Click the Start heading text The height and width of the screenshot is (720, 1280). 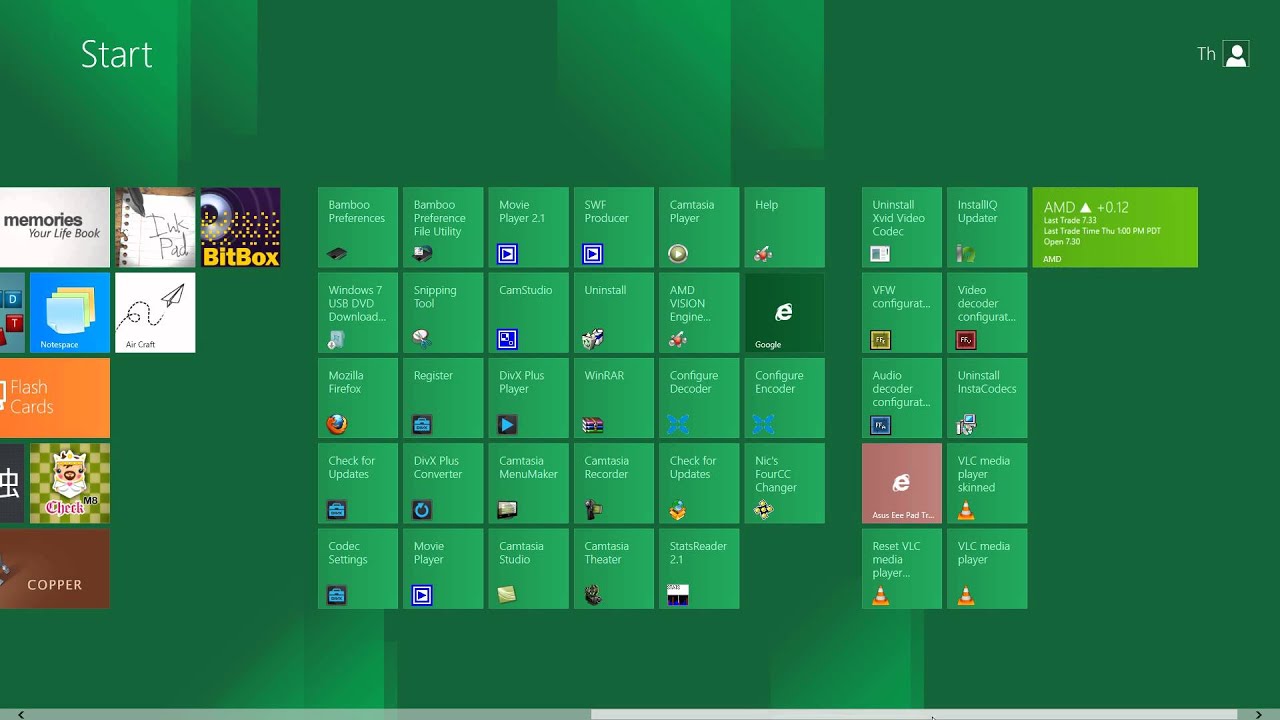tap(116, 55)
